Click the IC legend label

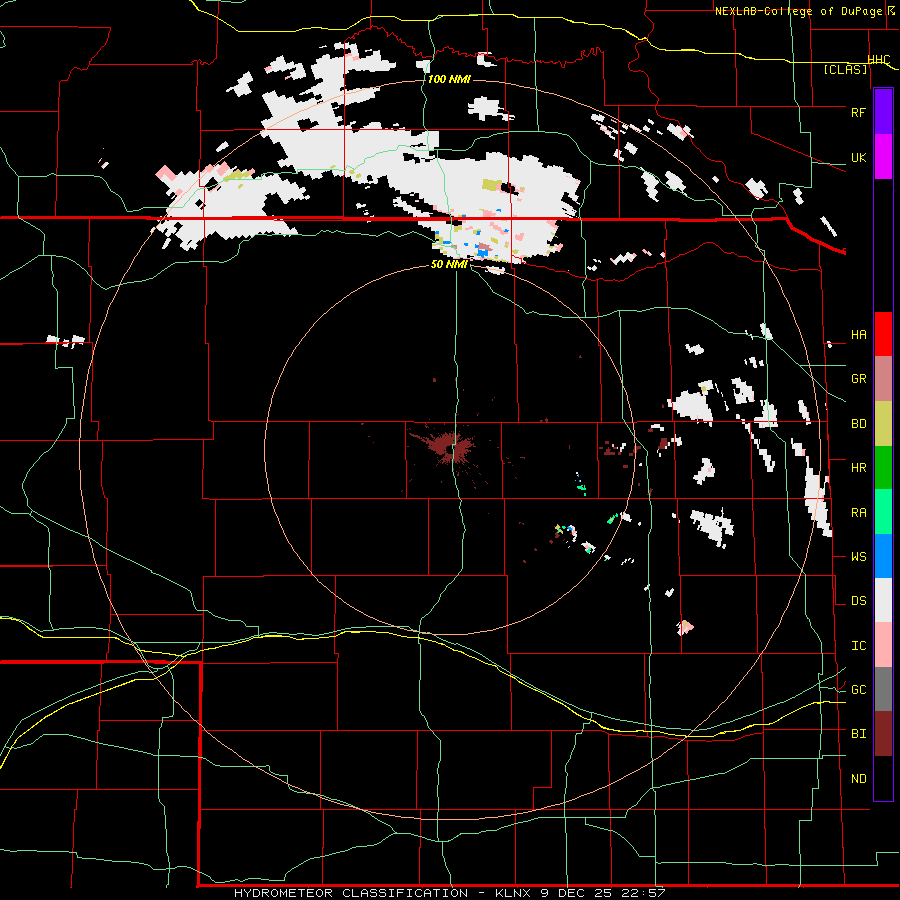(858, 646)
